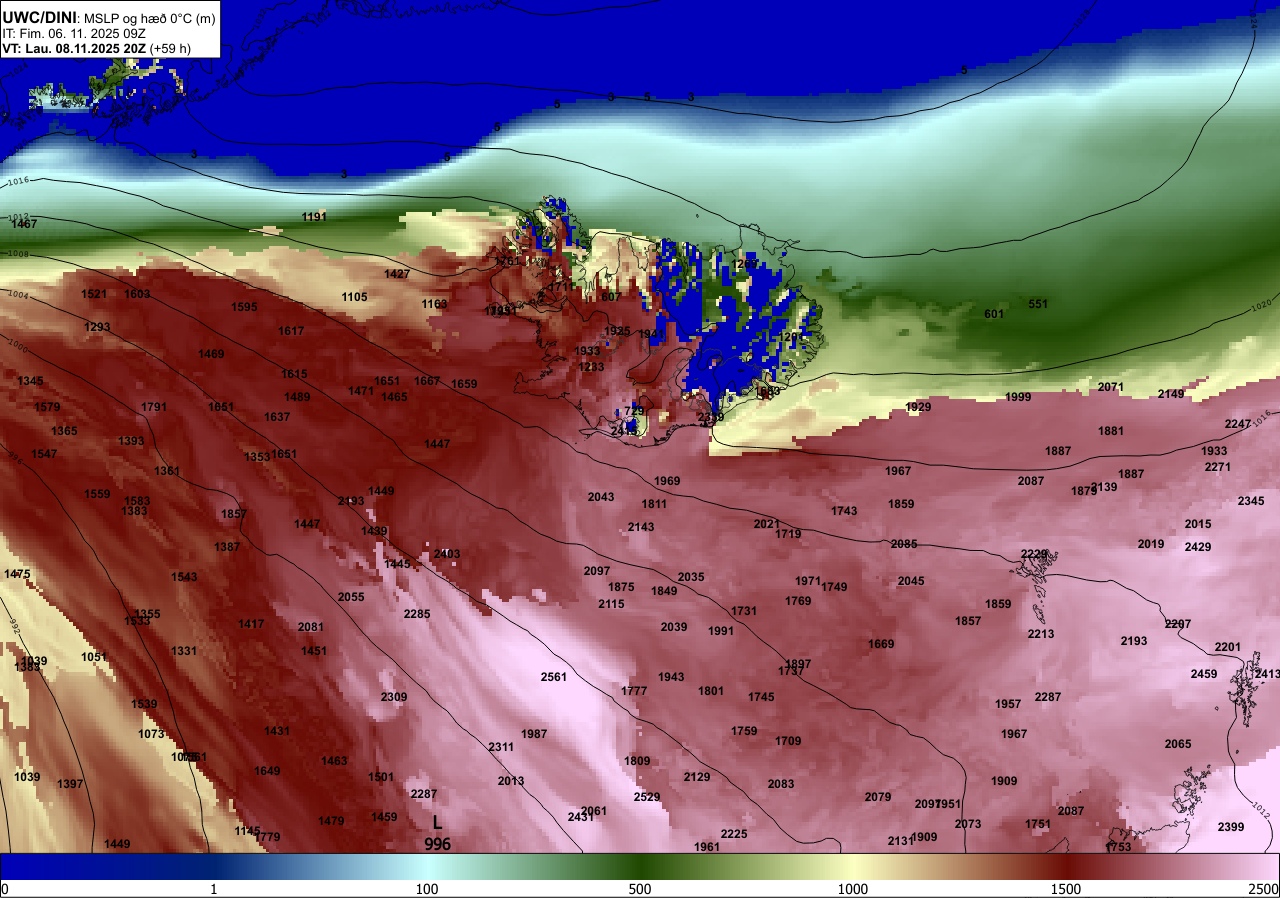Click the UWC/DINI title label
This screenshot has height=898, width=1280.
click(x=37, y=16)
